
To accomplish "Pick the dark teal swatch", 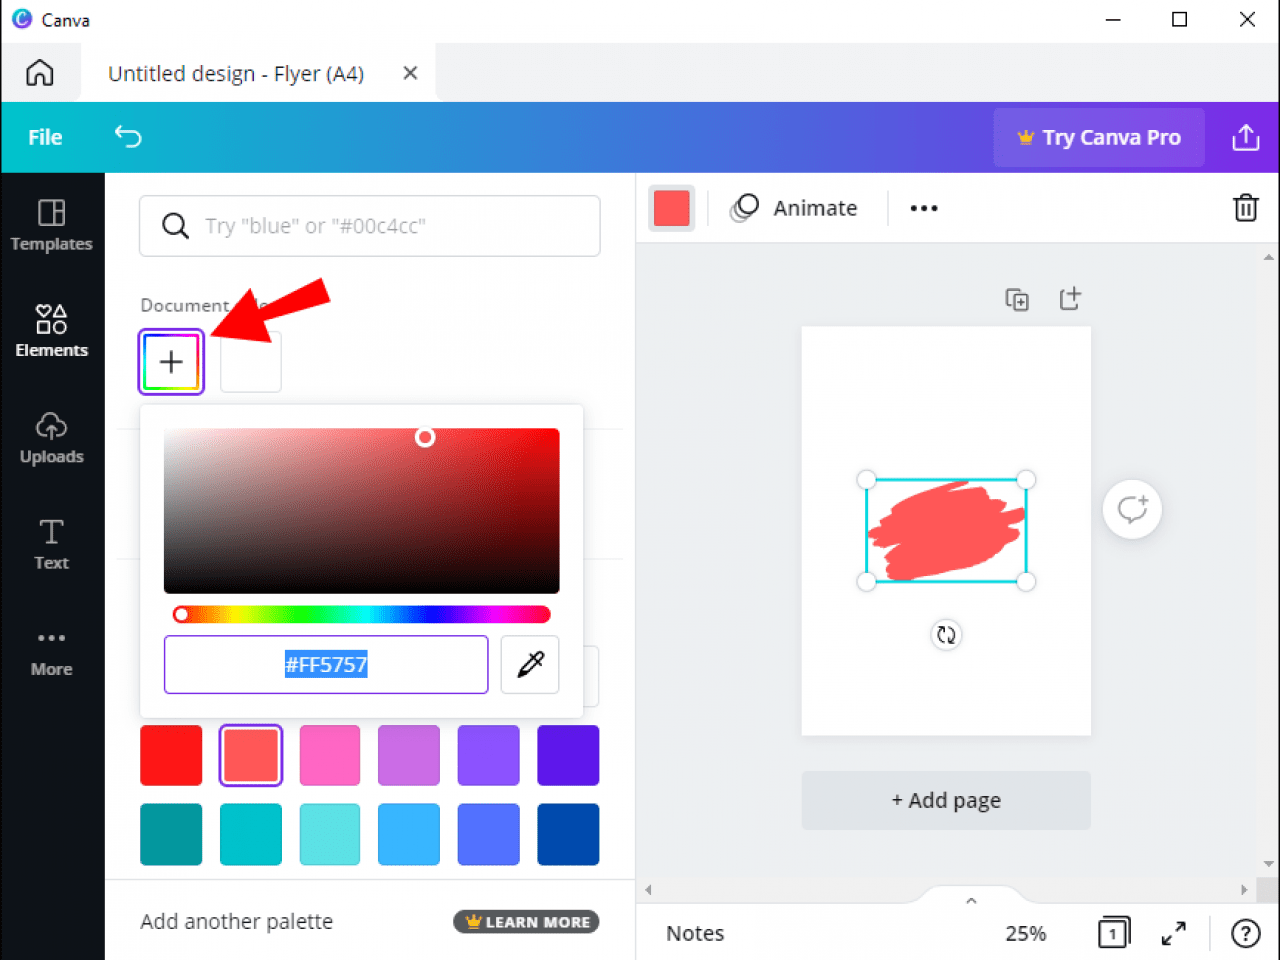I will [171, 834].
